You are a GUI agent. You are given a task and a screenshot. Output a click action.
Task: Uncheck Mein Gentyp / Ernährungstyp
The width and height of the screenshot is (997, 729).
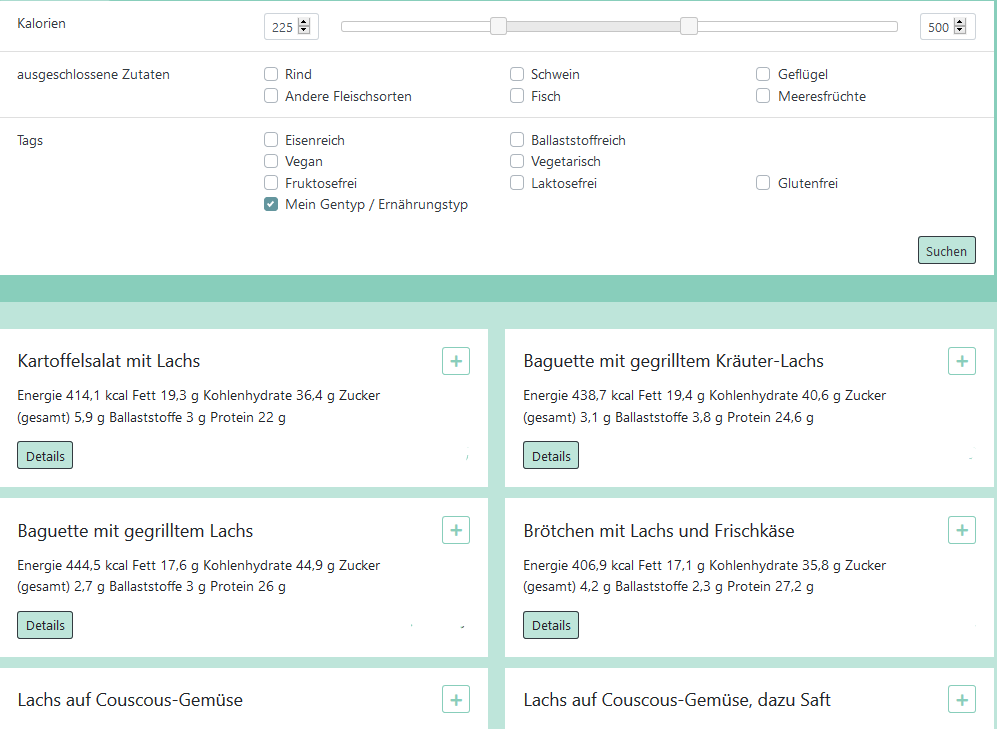pyautogui.click(x=271, y=204)
